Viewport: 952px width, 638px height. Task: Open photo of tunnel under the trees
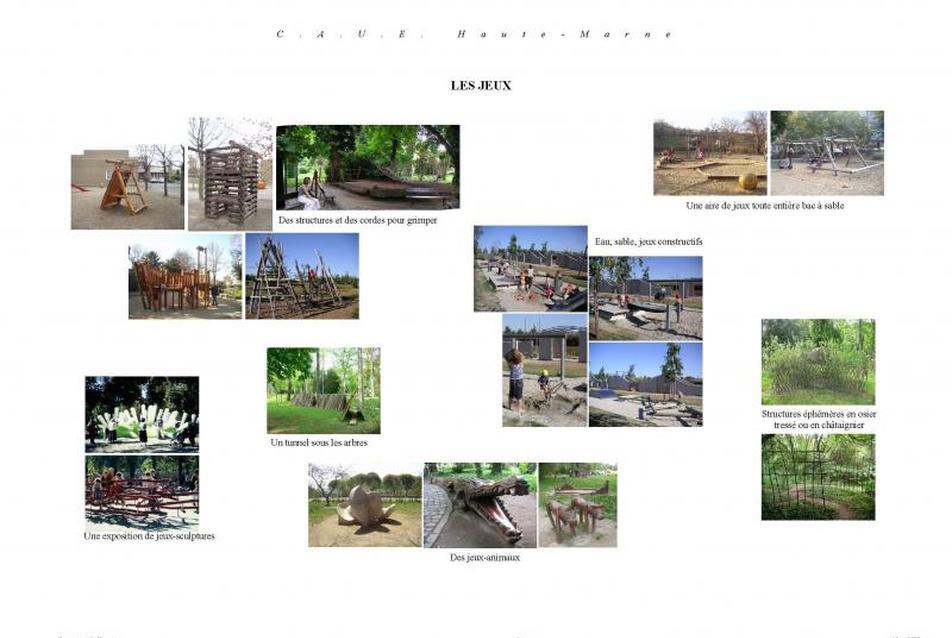(324, 390)
